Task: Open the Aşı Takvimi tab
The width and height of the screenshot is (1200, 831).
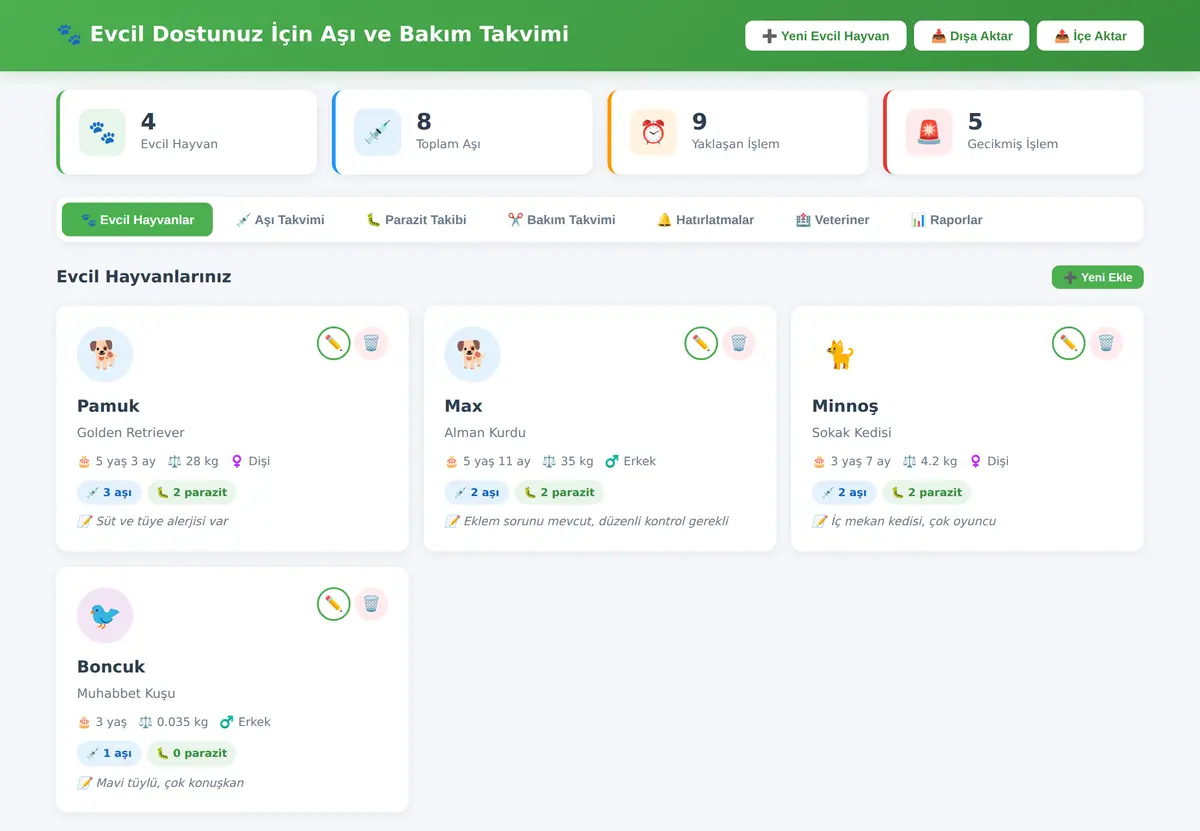Action: 280,220
